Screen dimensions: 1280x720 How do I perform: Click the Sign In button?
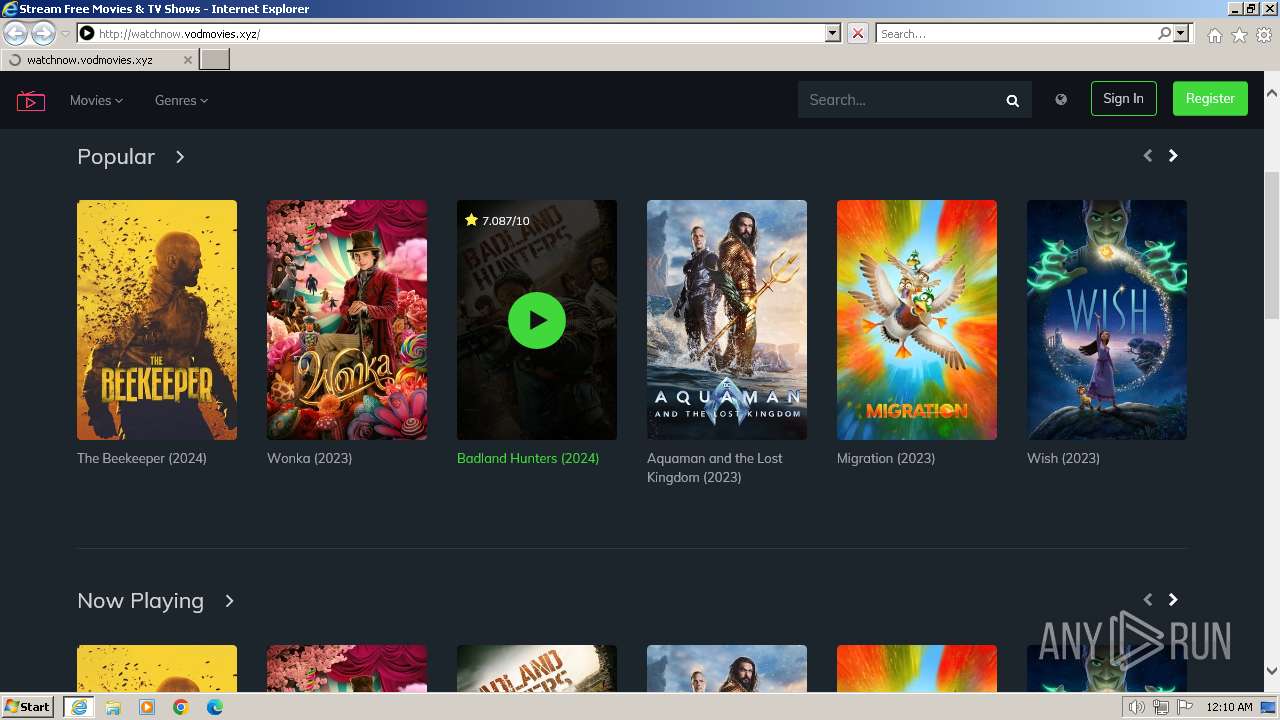click(1123, 98)
